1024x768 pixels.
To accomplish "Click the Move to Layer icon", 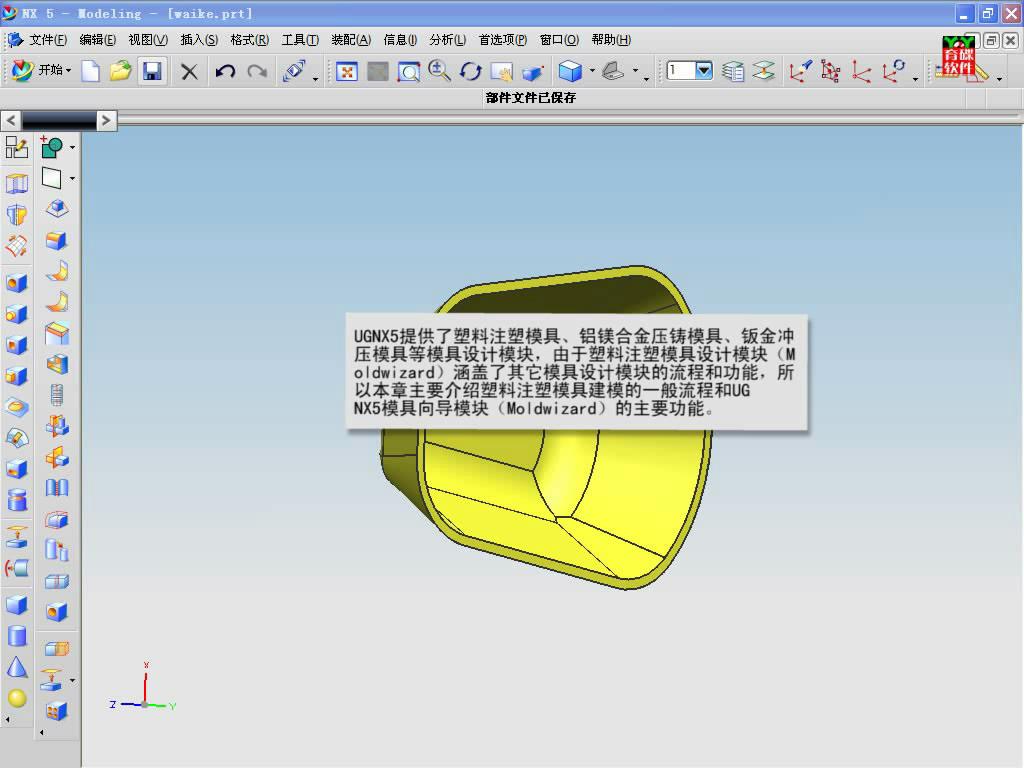I will click(x=764, y=71).
